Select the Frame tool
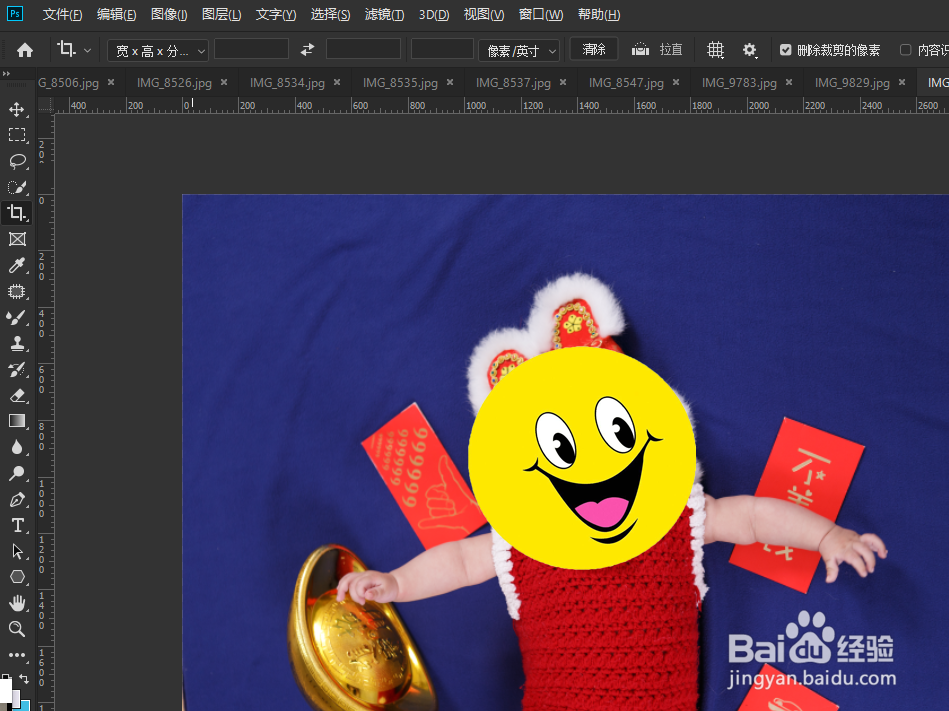The height and width of the screenshot is (711, 949). click(17, 239)
